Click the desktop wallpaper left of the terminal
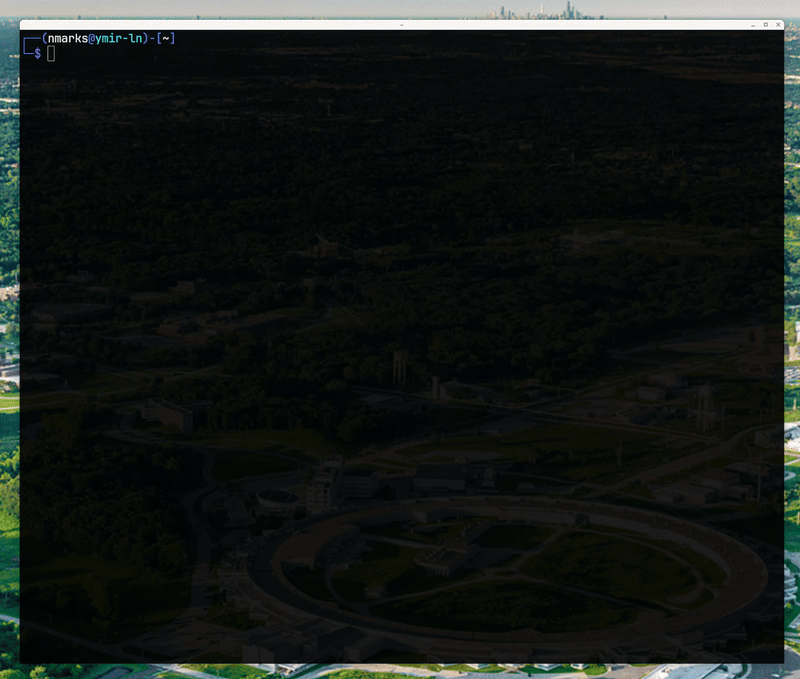 [9, 350]
